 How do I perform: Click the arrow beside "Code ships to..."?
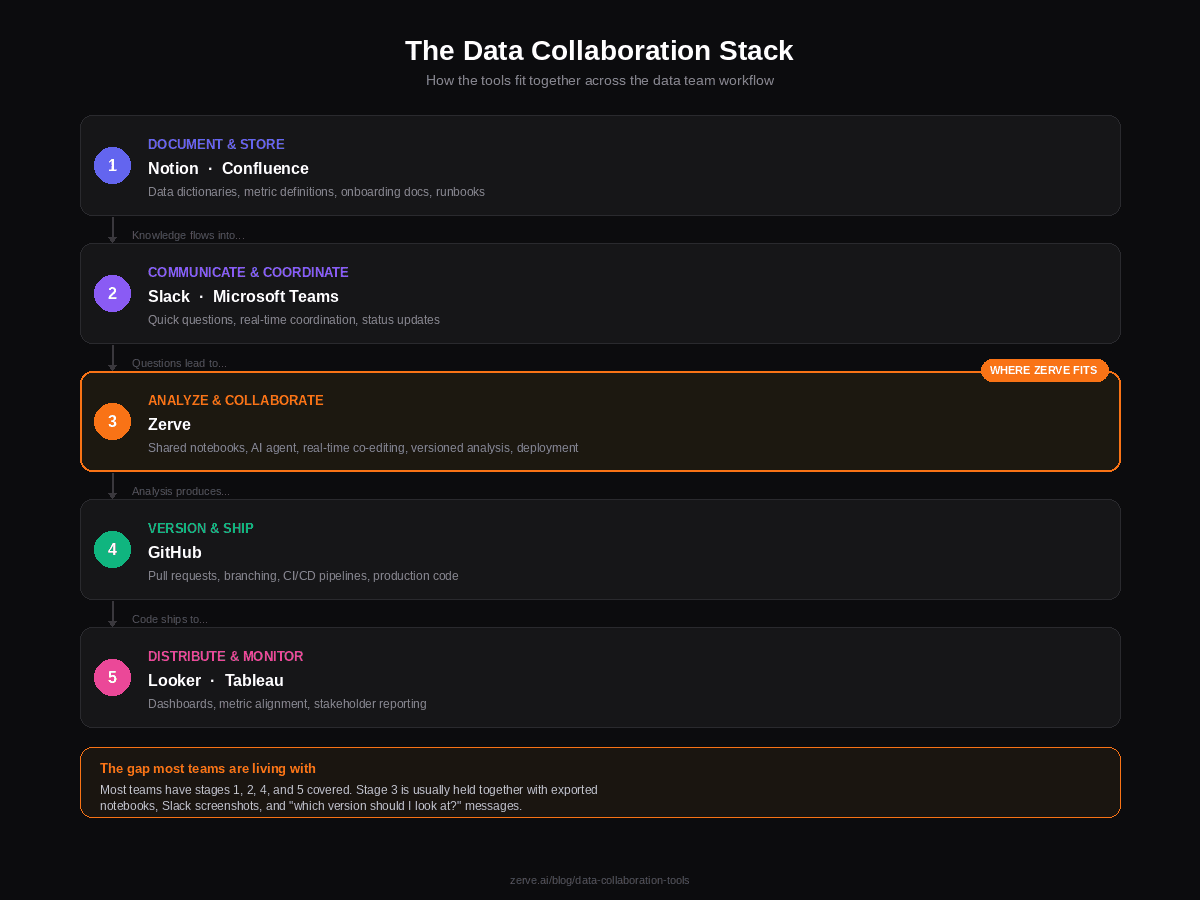point(113,614)
